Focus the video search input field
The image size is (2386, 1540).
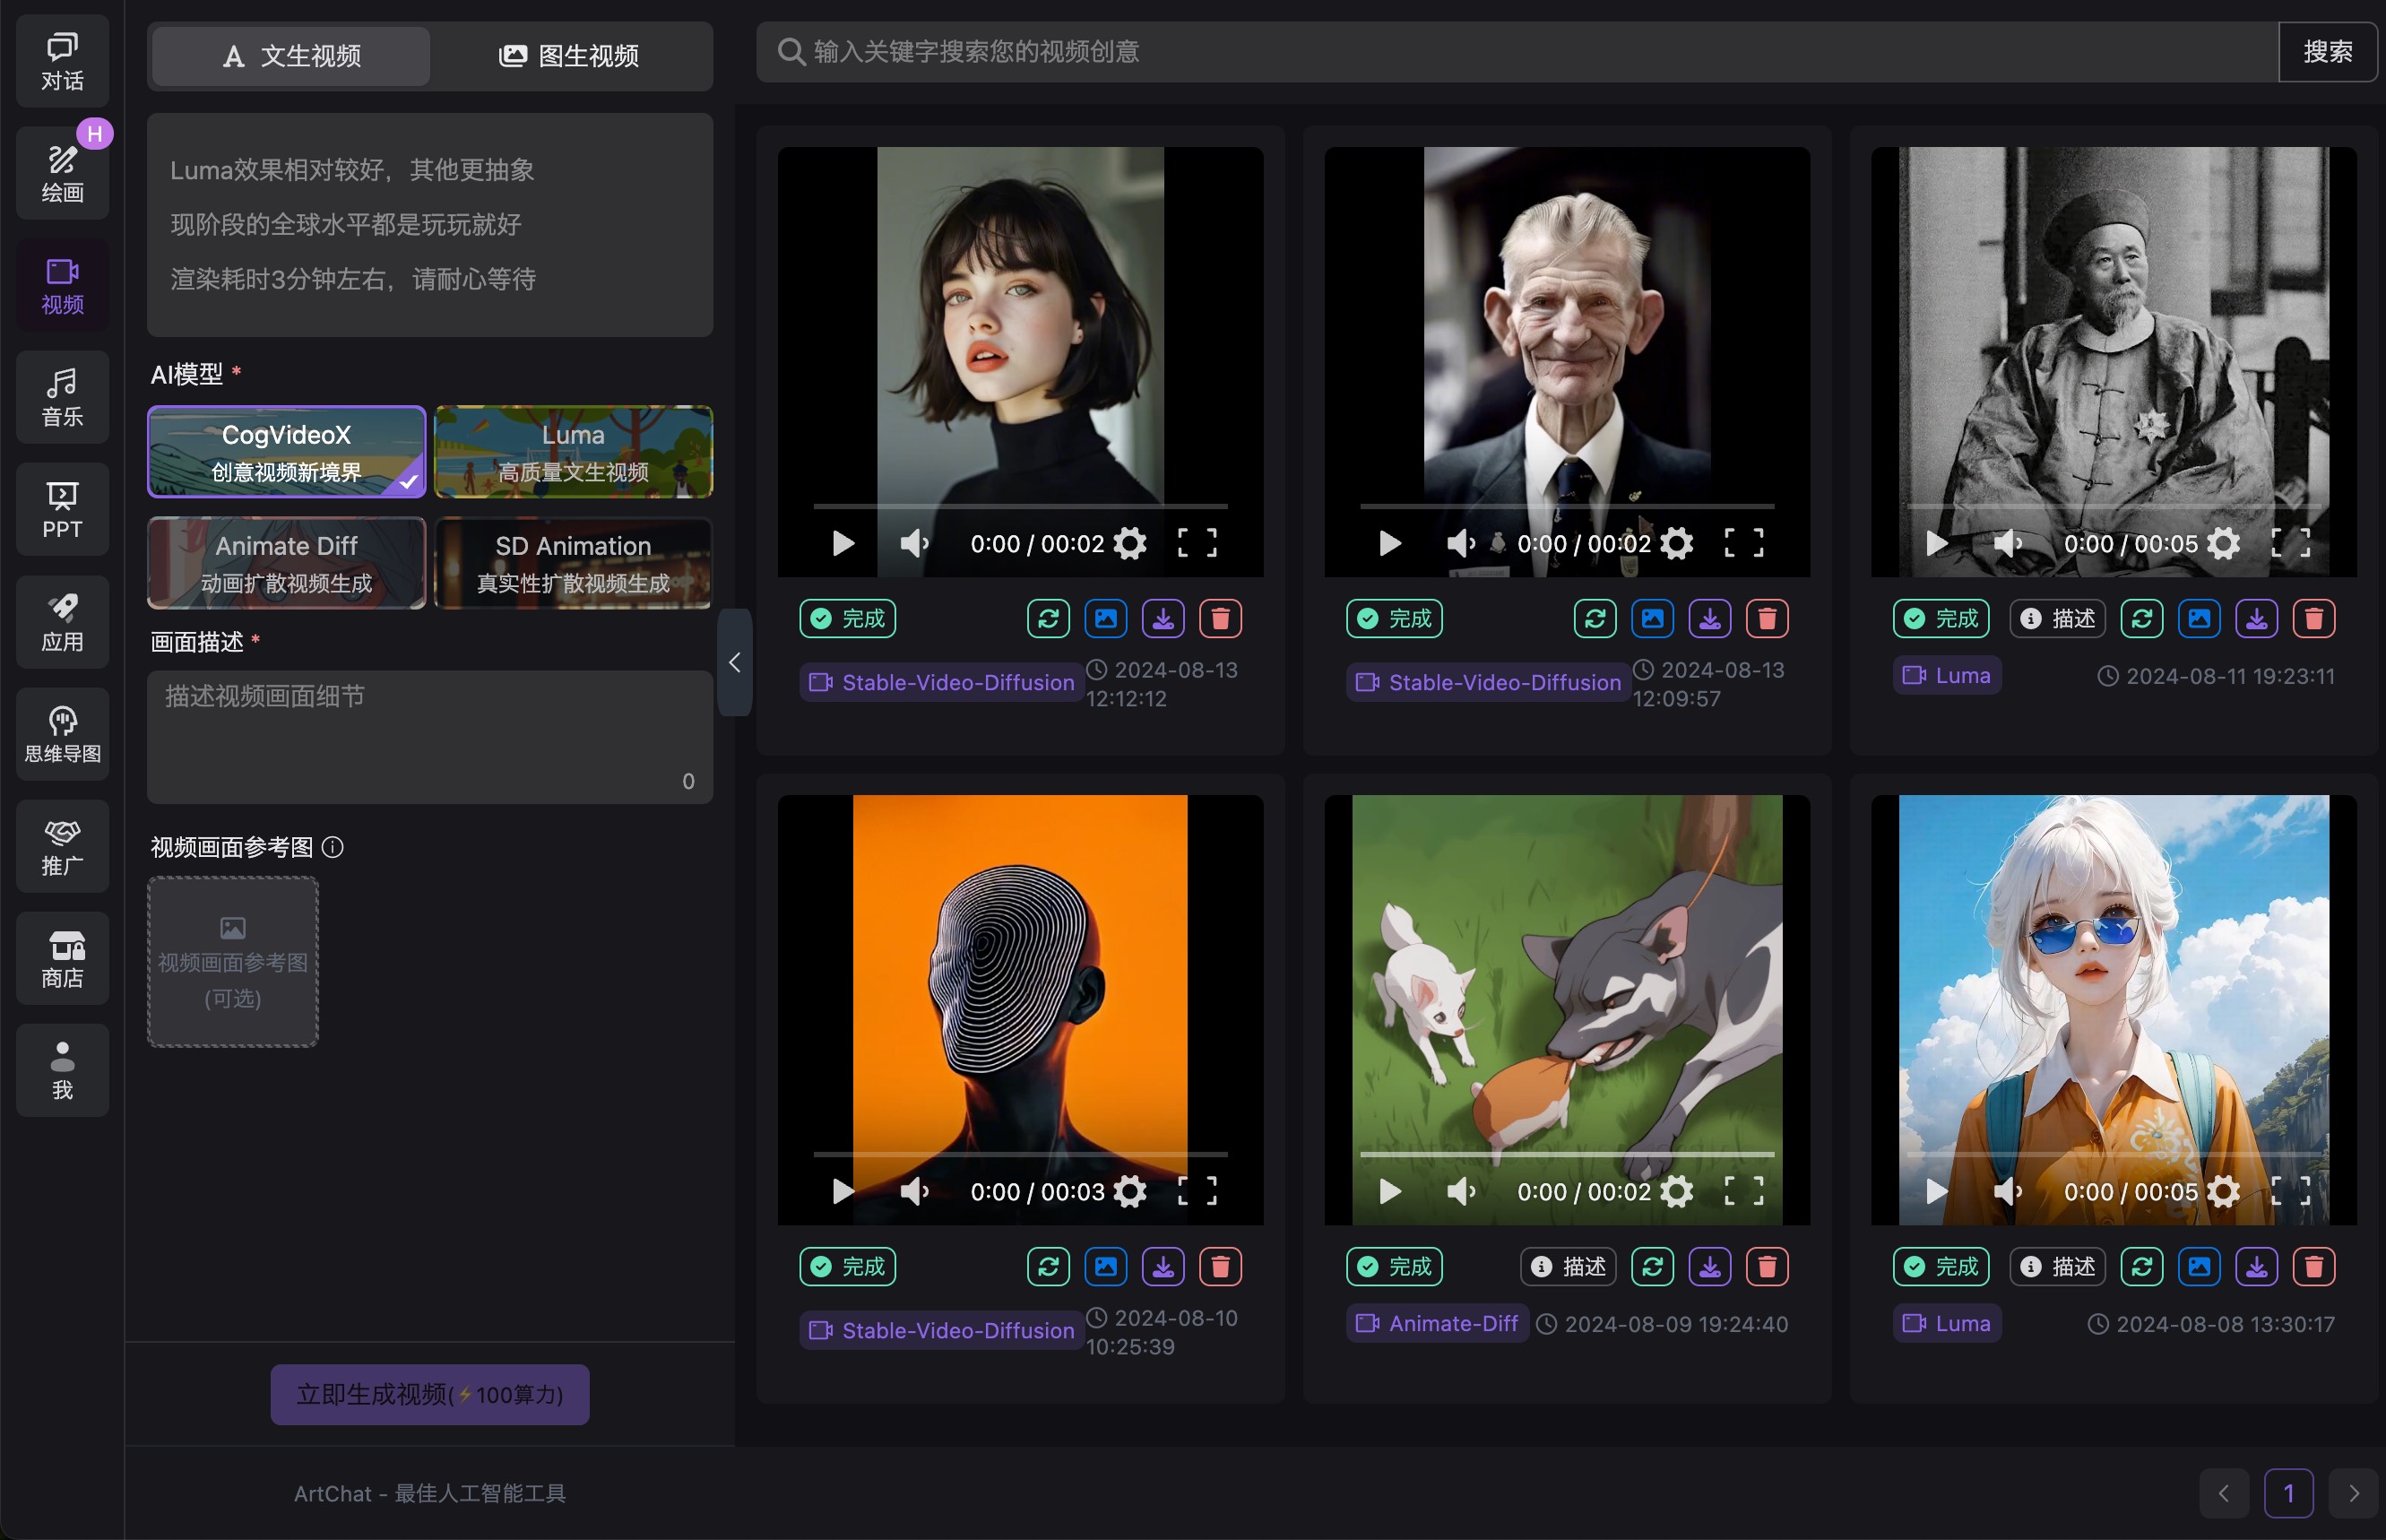1517,52
